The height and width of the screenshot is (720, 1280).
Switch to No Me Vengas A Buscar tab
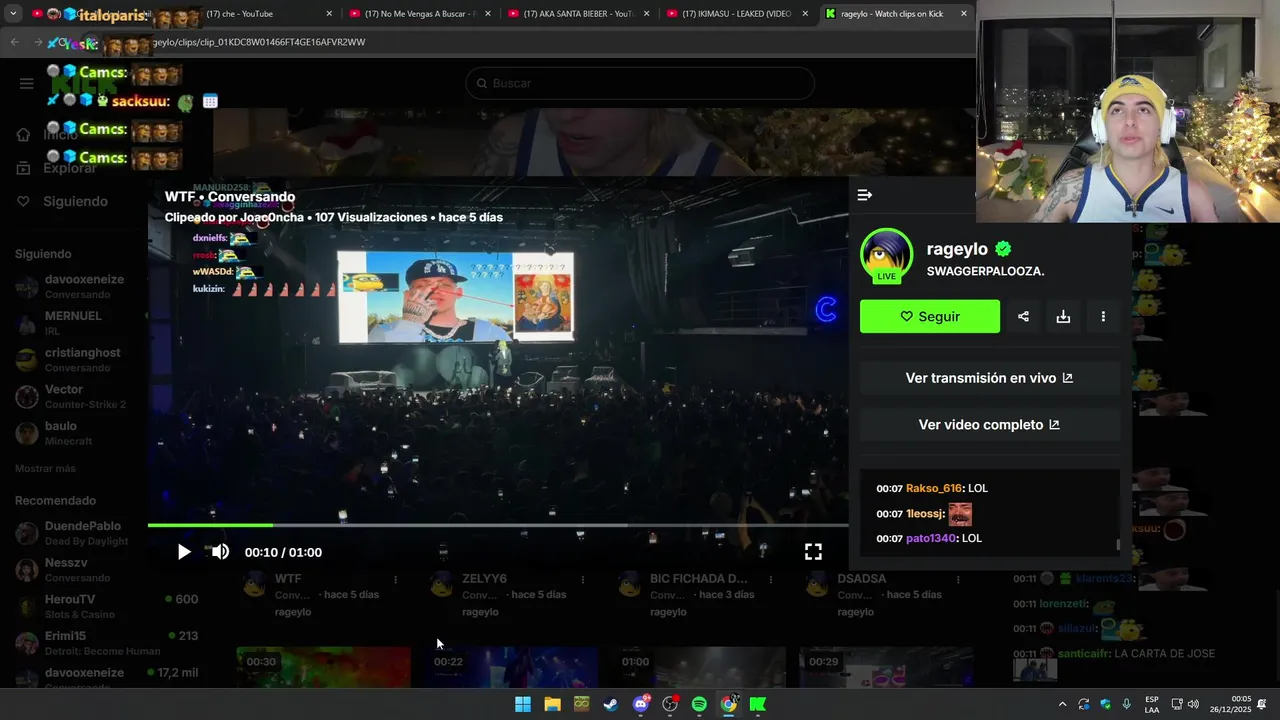418,14
